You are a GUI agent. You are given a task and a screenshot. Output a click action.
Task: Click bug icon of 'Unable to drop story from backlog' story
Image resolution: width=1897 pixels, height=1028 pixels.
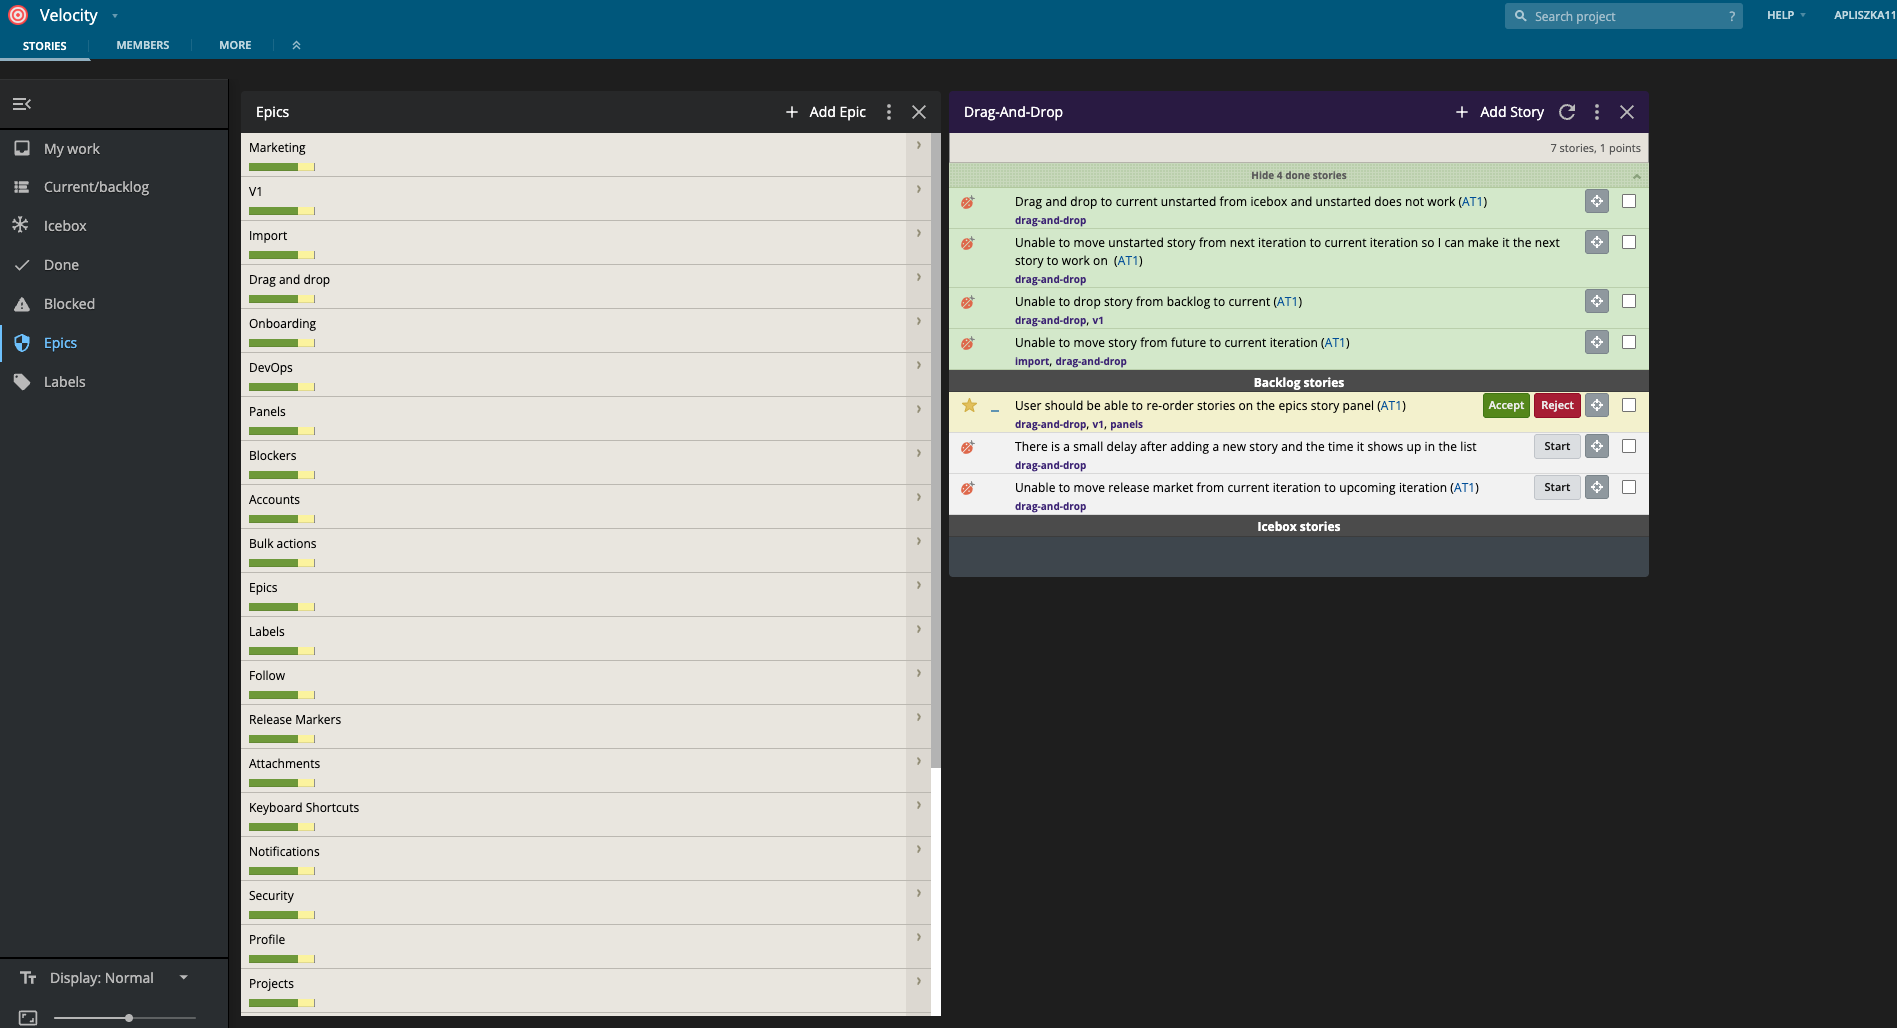point(968,302)
